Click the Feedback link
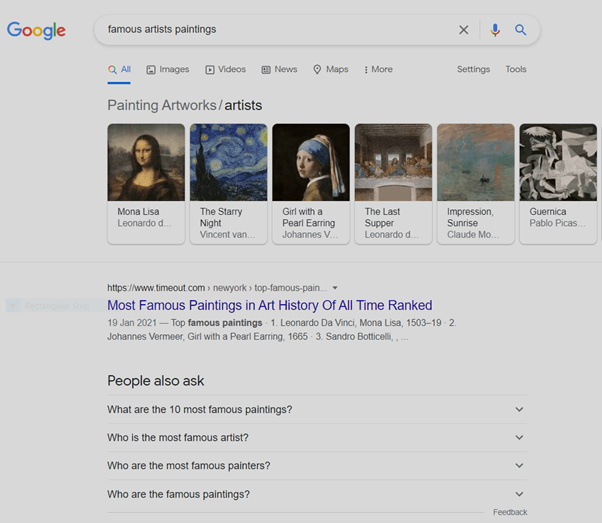The image size is (602, 523). point(509,512)
